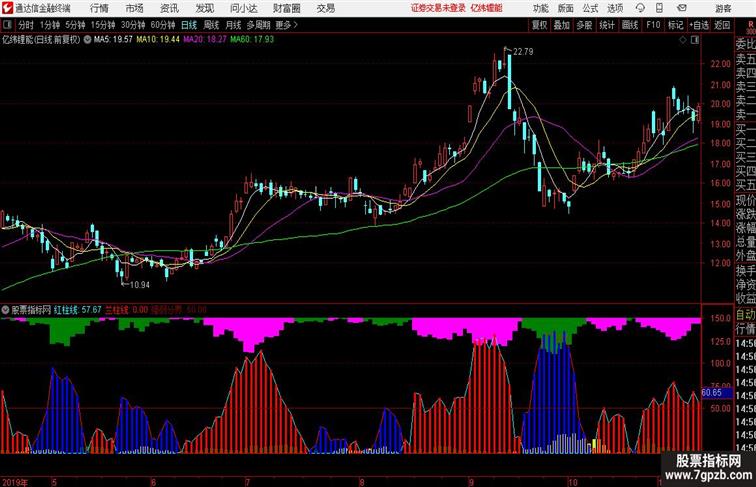
Task: Click the 统计 statistics button
Action: point(607,25)
